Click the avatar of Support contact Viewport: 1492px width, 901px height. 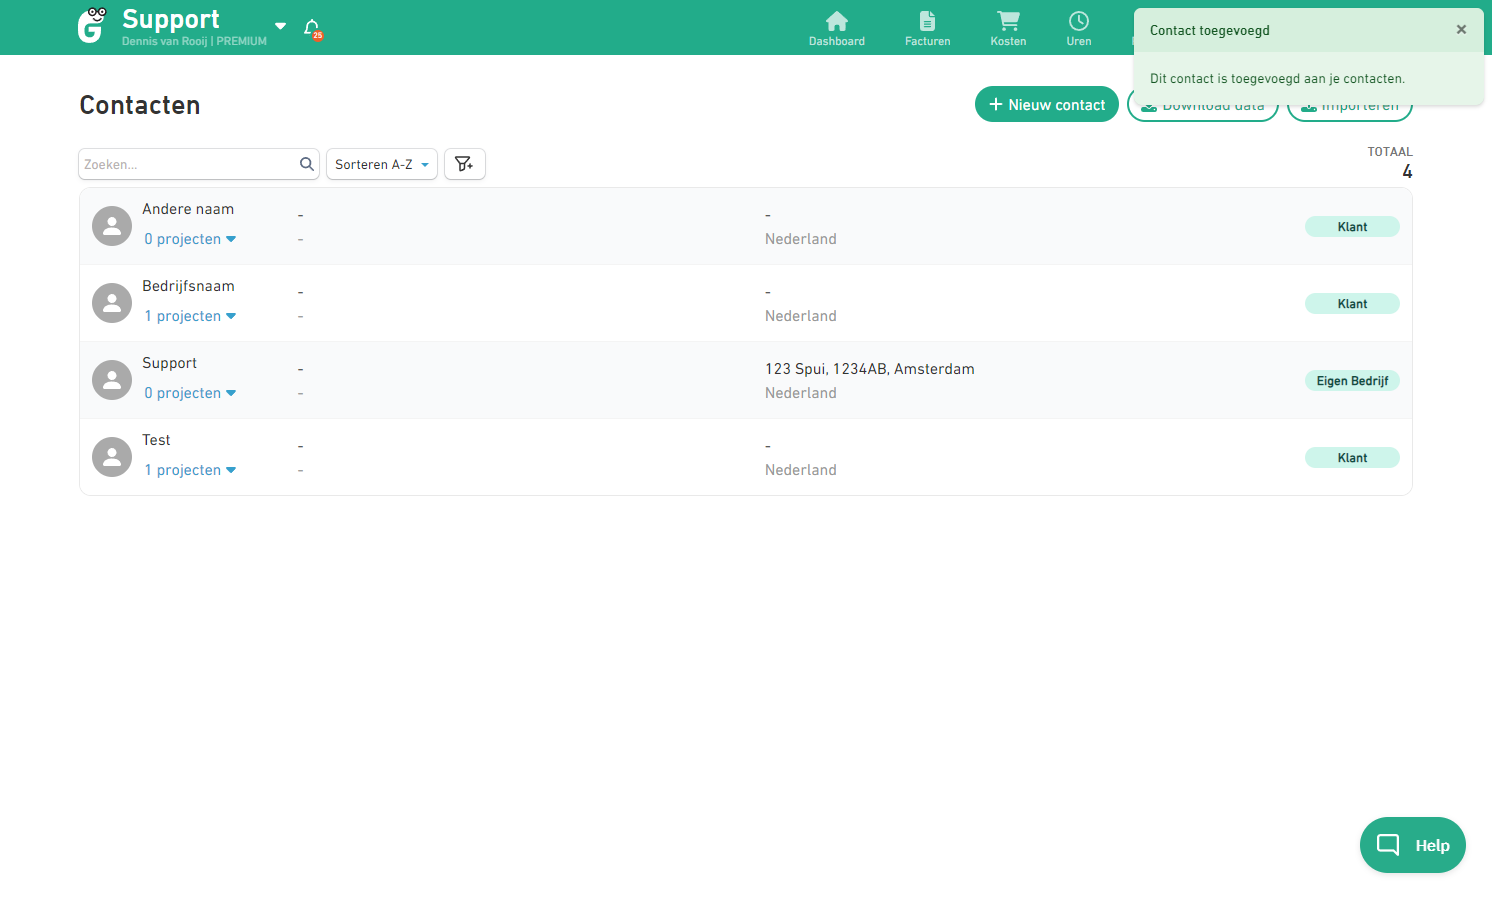tap(112, 380)
